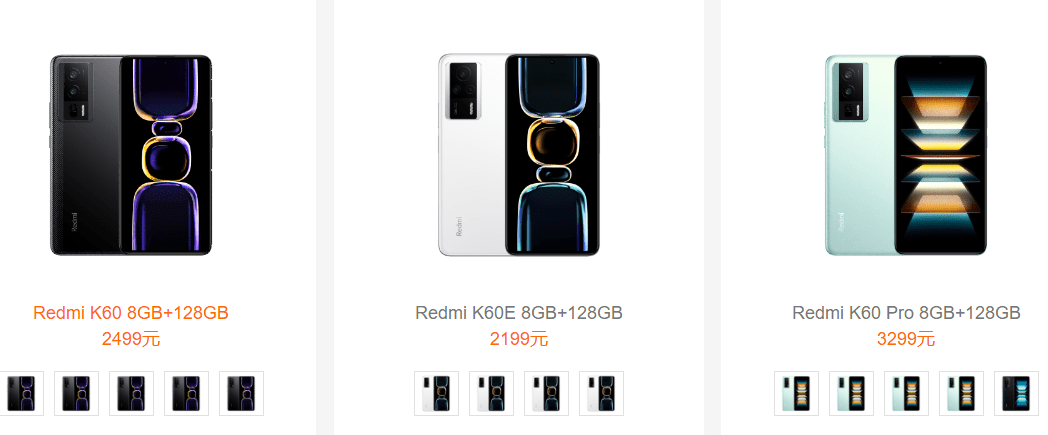Click the 2499元 price of Redmi K60
The image size is (1048, 435).
pos(131,339)
